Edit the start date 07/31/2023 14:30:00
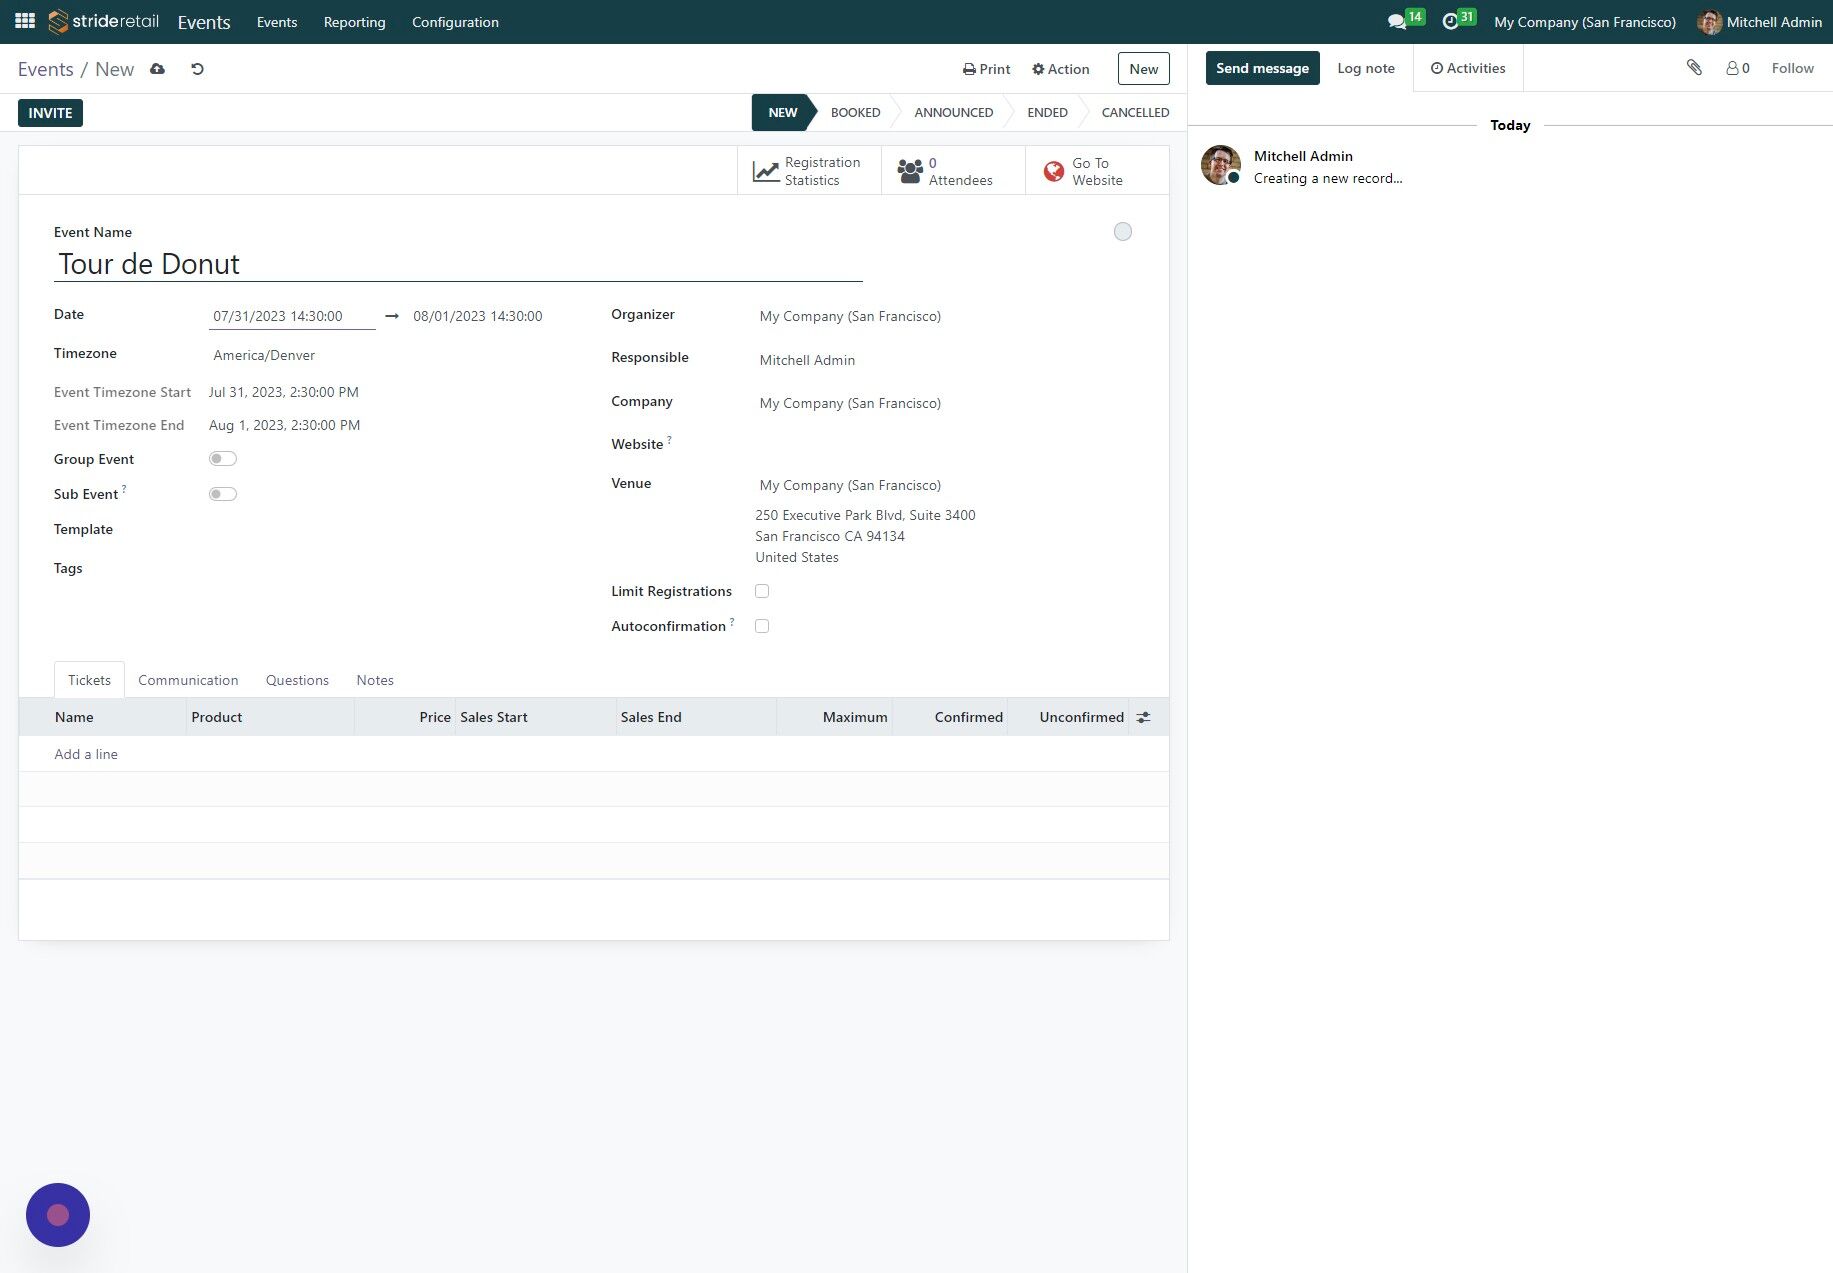 [292, 316]
